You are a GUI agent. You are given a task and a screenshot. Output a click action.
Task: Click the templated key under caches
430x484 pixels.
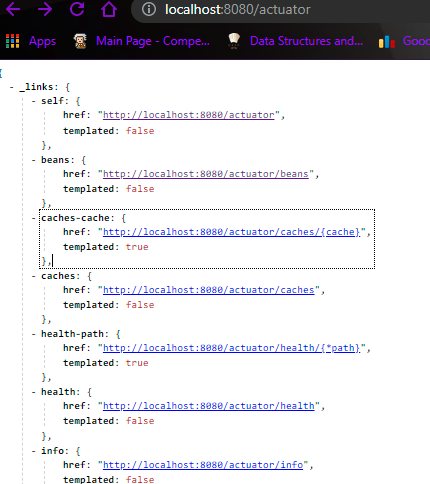(89, 305)
